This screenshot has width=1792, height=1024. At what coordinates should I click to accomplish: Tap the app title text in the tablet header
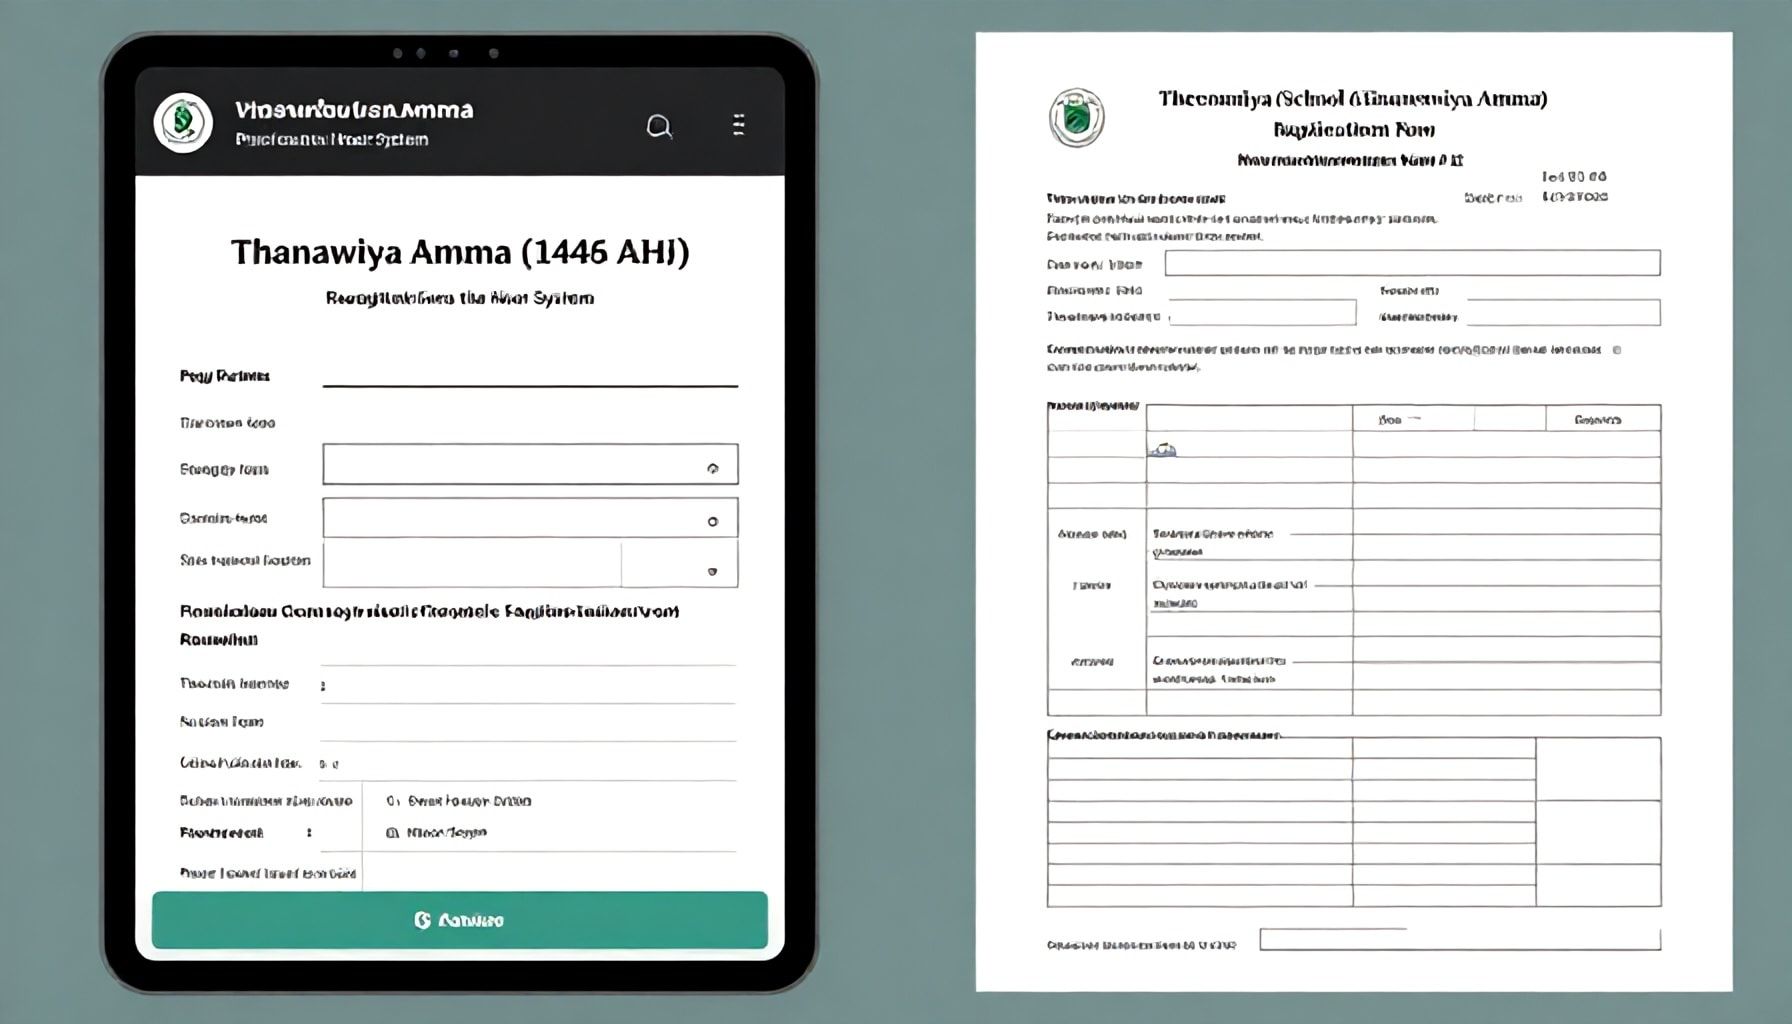[354, 110]
